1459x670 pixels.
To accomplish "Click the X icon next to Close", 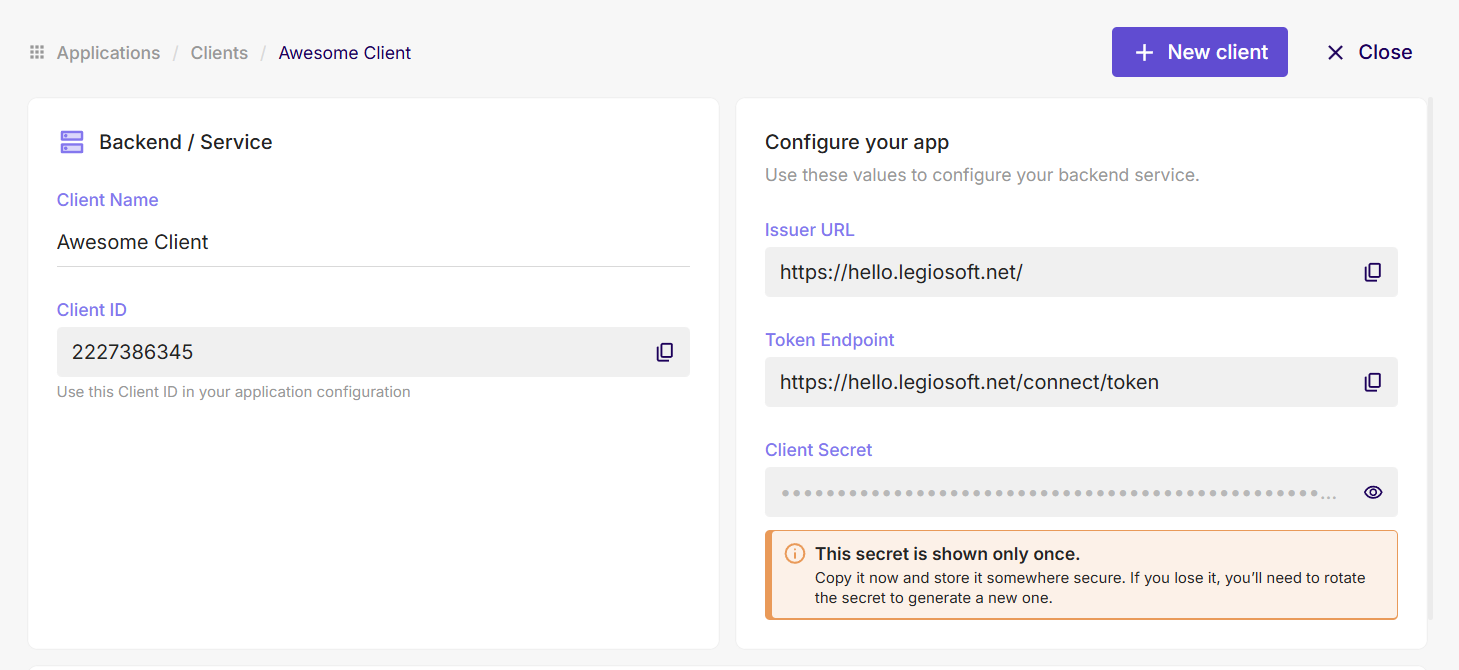I will [1335, 52].
